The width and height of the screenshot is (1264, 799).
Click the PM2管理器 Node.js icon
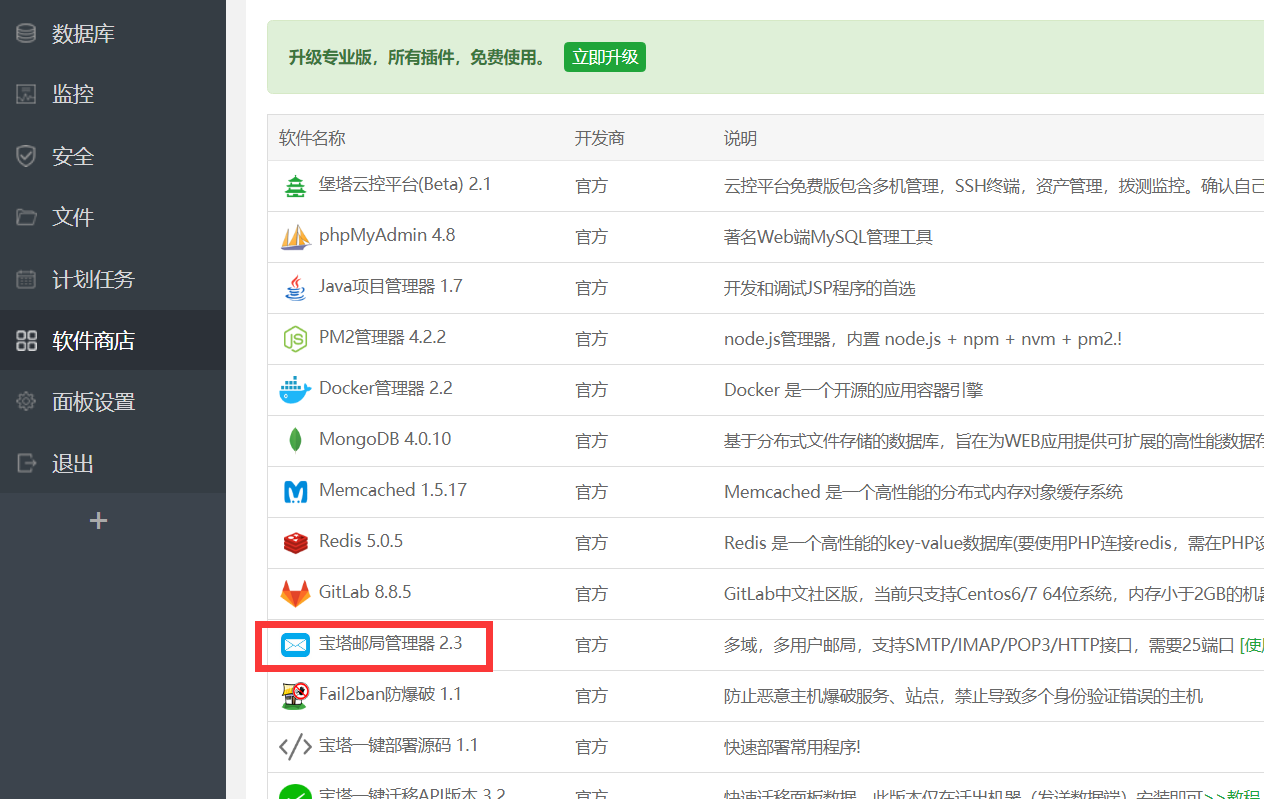point(295,339)
